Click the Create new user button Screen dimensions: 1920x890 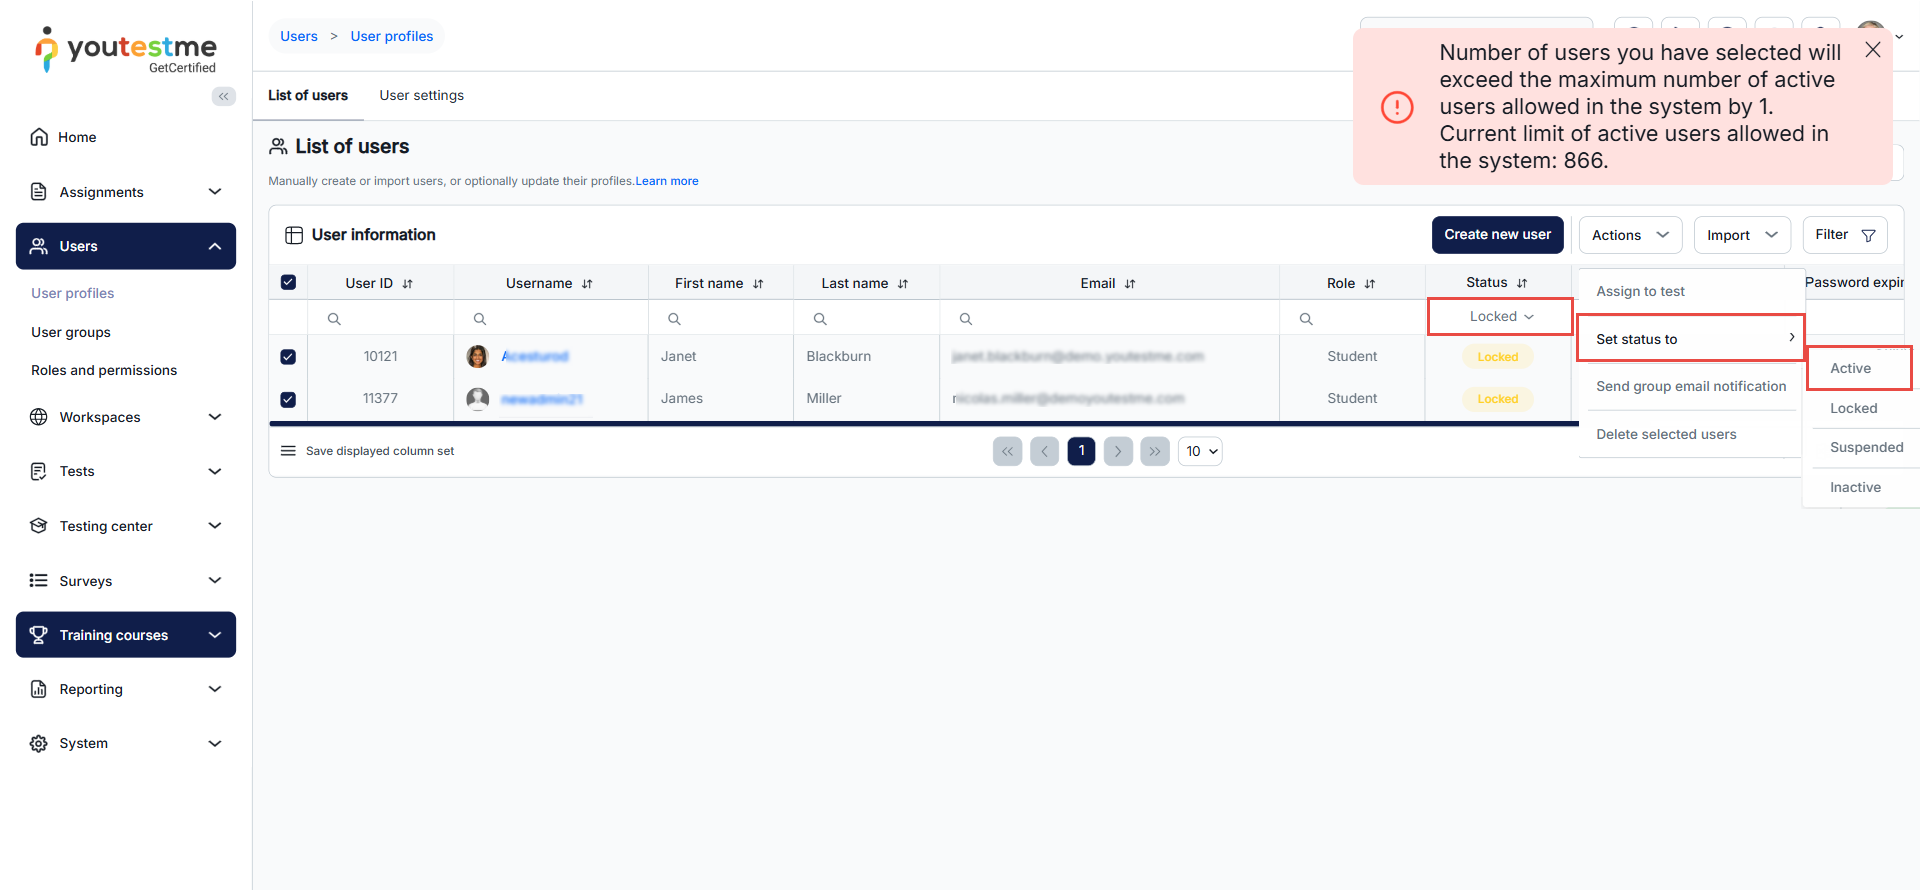[1497, 235]
